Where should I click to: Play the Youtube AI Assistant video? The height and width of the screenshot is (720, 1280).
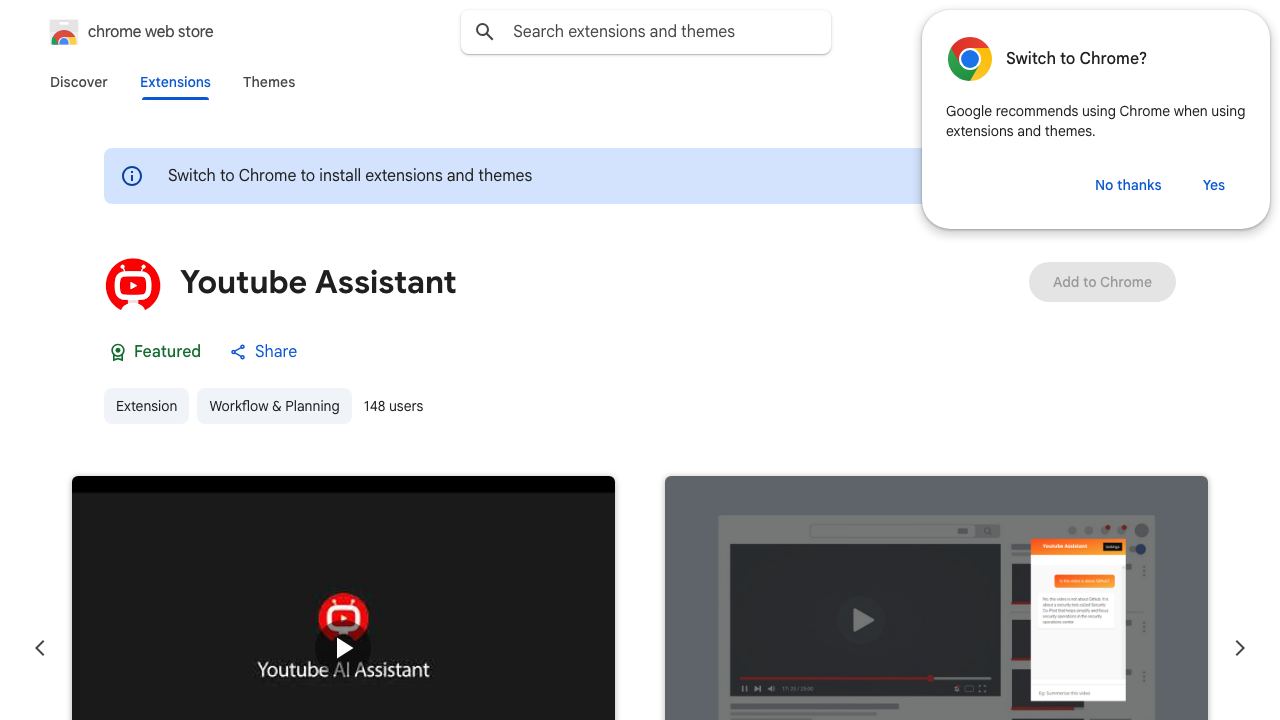pyautogui.click(x=343, y=648)
